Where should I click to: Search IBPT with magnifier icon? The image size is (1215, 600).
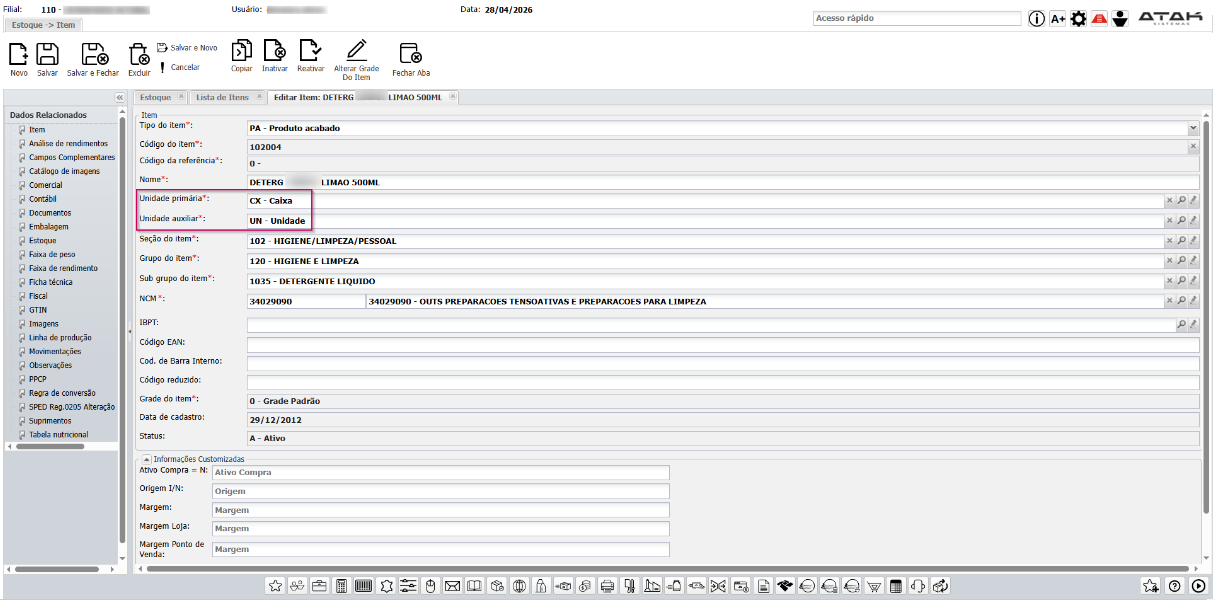click(x=1181, y=325)
